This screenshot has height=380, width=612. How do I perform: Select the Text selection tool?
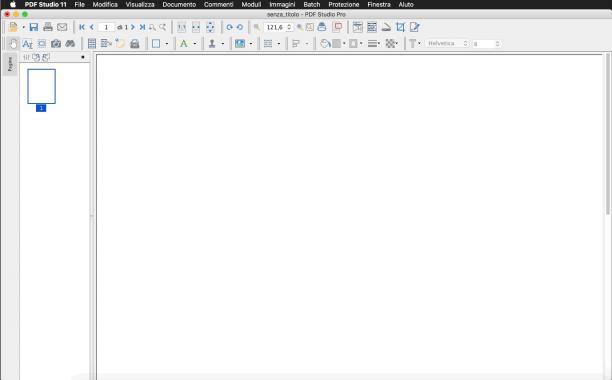tap(27, 44)
